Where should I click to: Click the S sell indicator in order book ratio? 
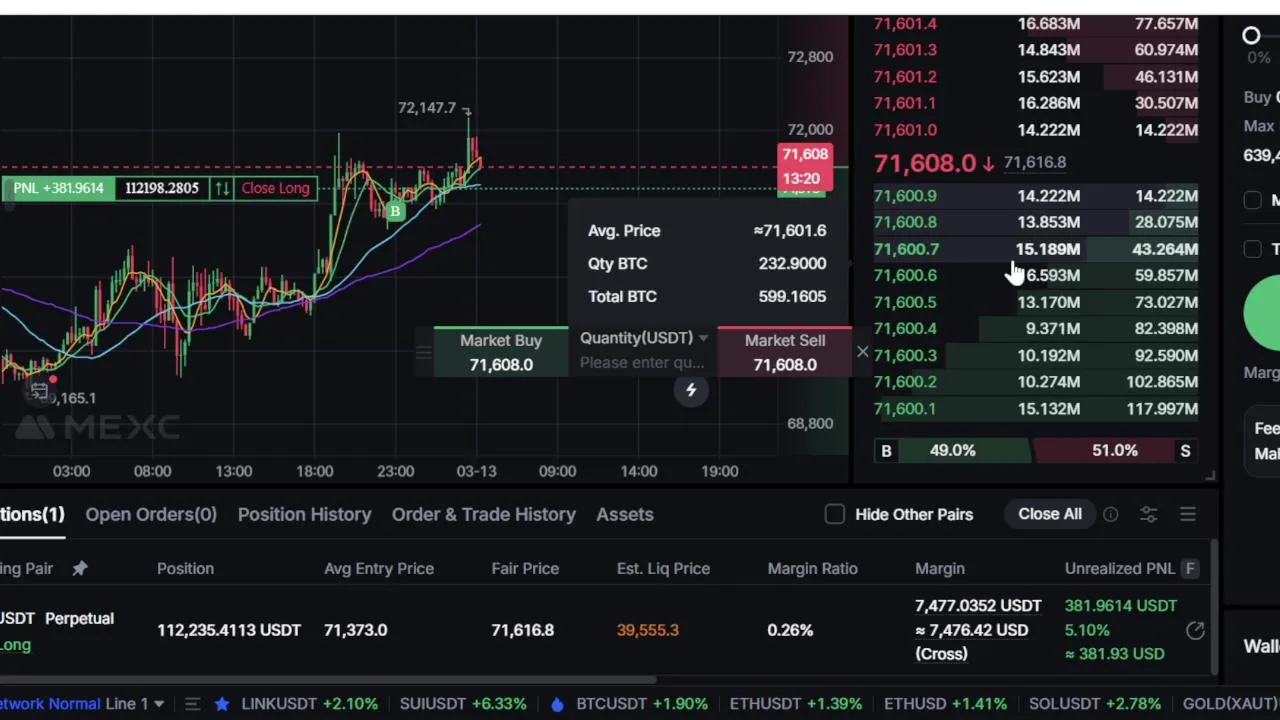1185,451
